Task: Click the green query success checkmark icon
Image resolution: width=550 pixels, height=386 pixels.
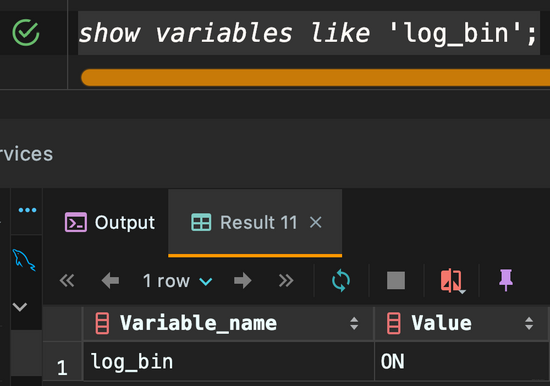Action: (x=26, y=33)
